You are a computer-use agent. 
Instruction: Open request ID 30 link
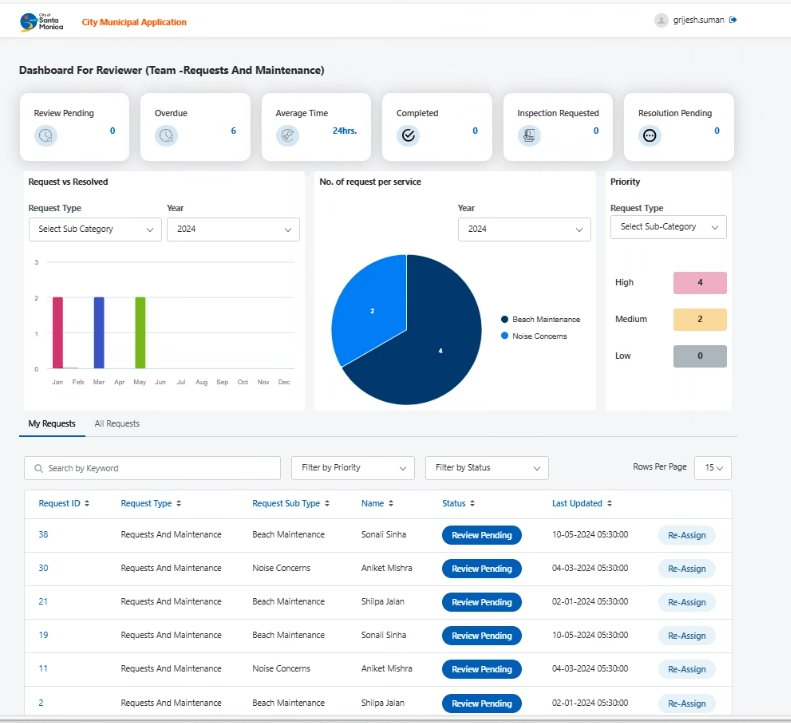[43, 568]
